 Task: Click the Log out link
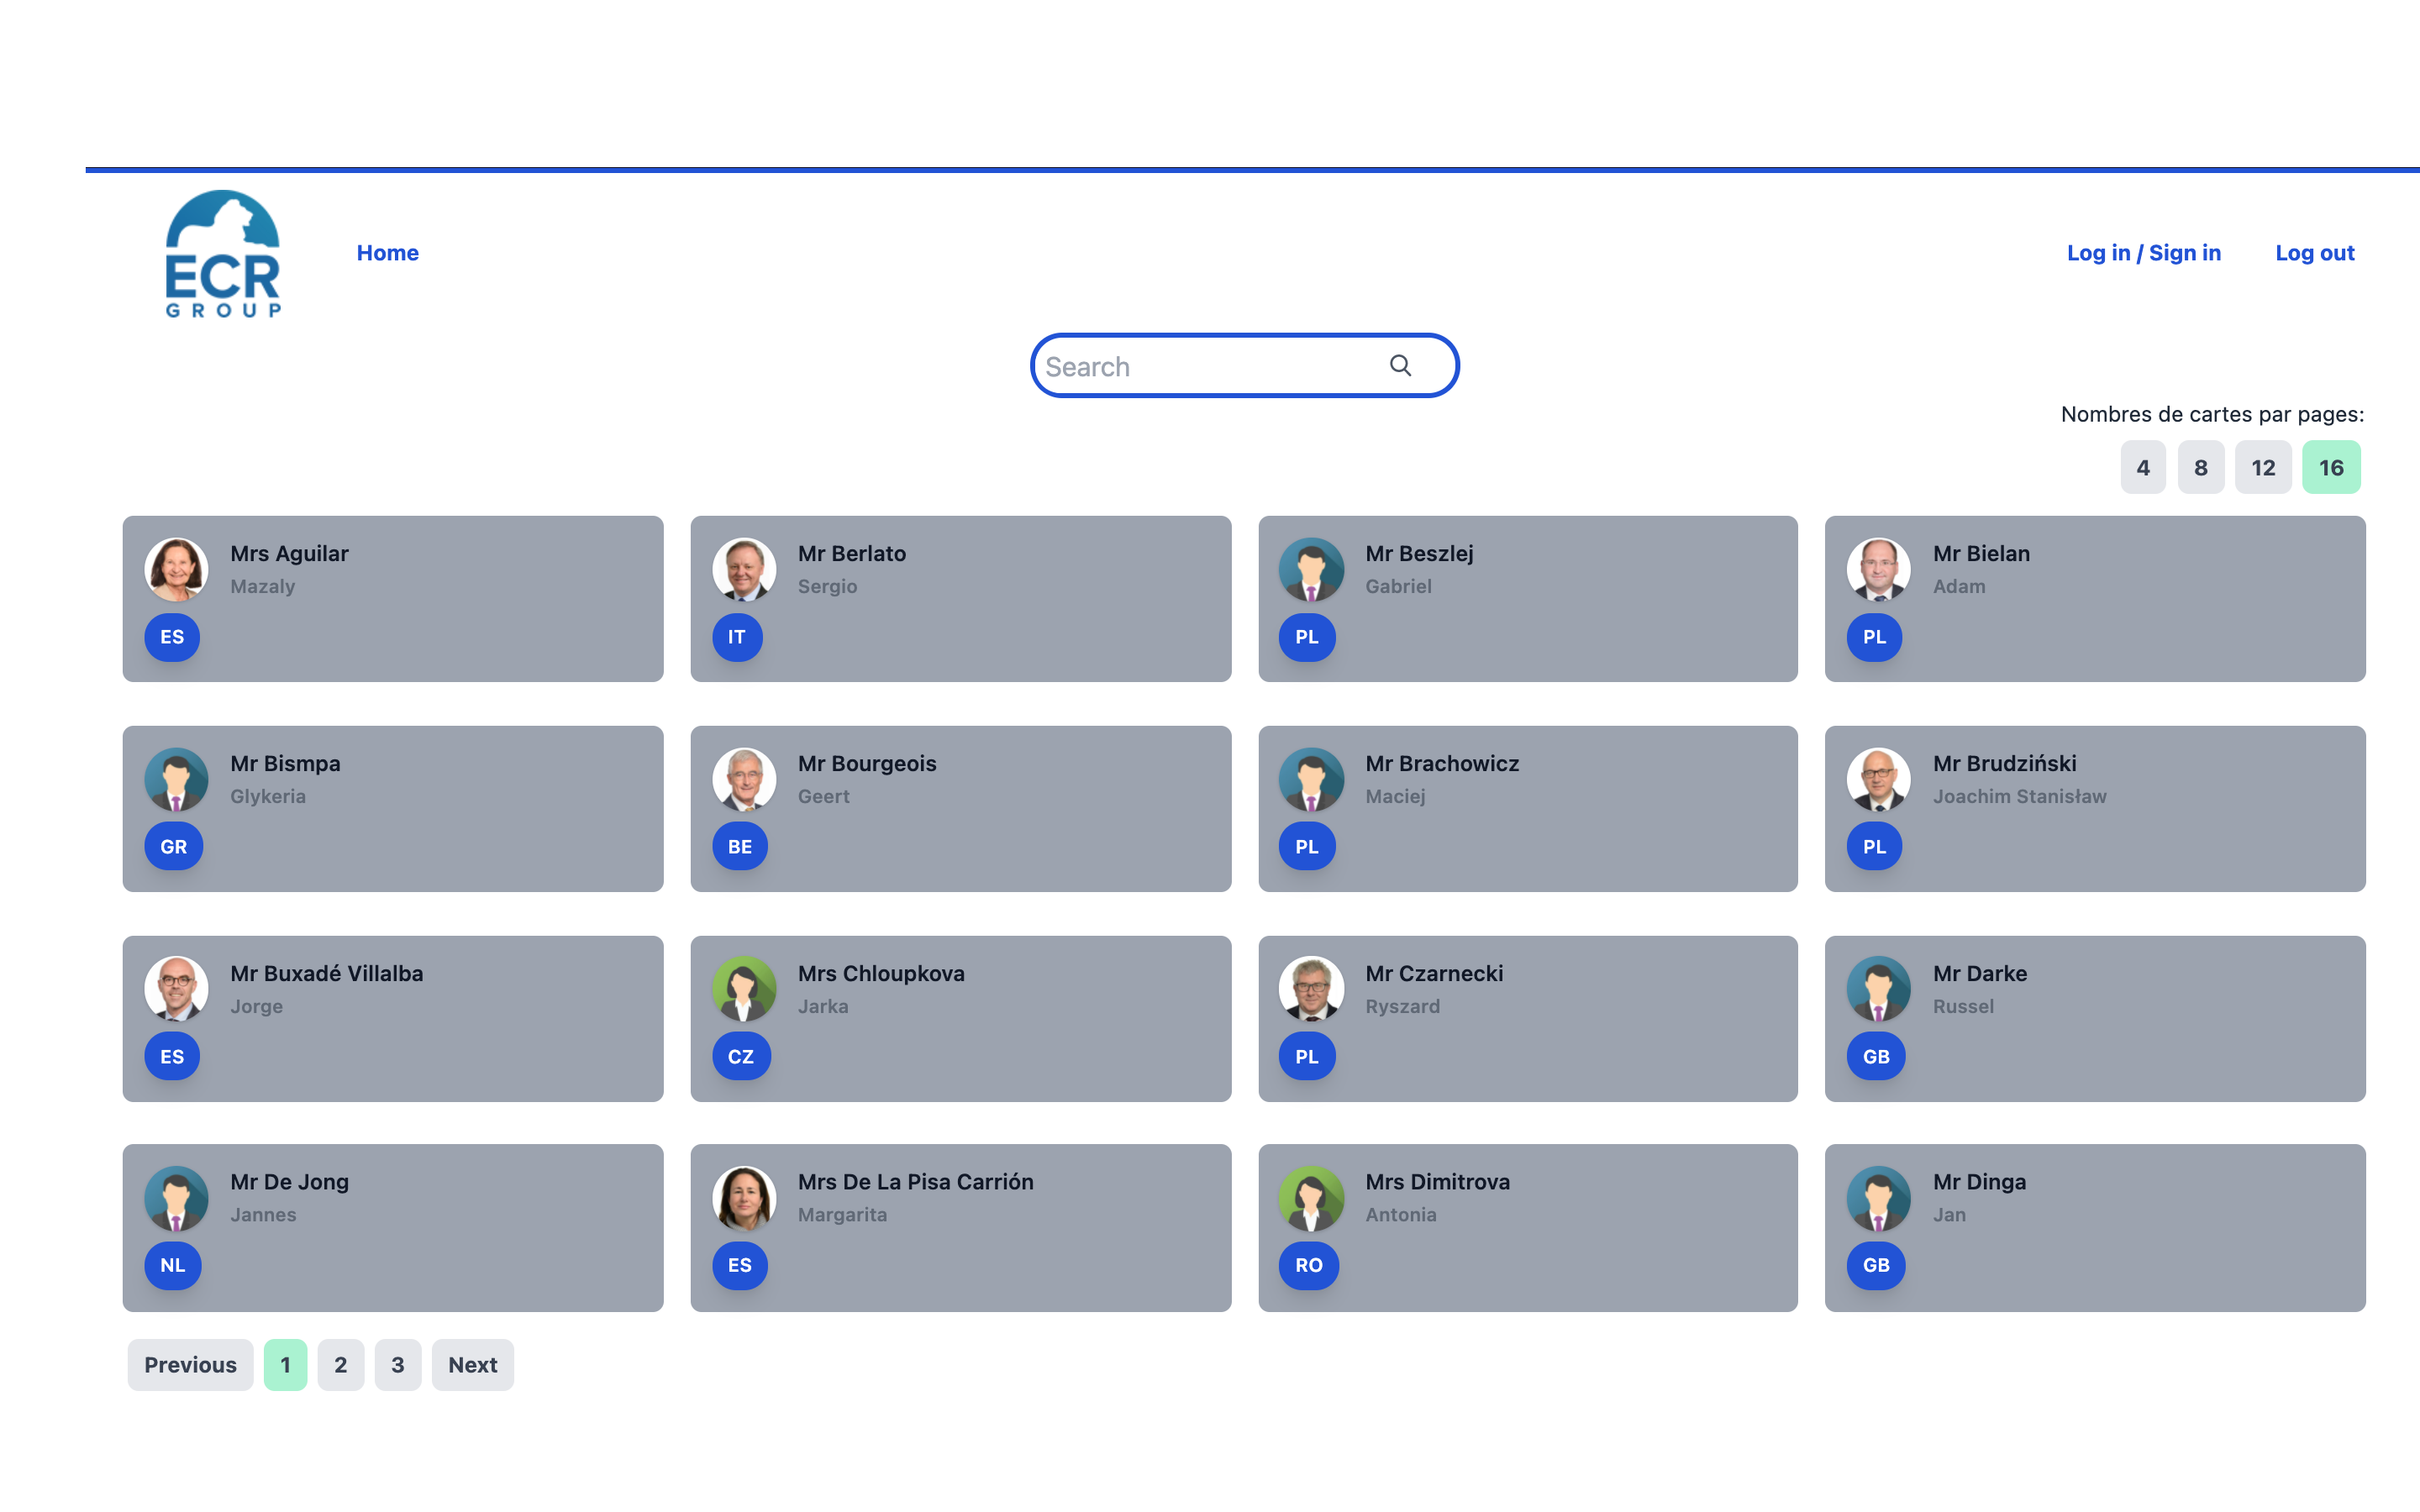pos(2314,253)
